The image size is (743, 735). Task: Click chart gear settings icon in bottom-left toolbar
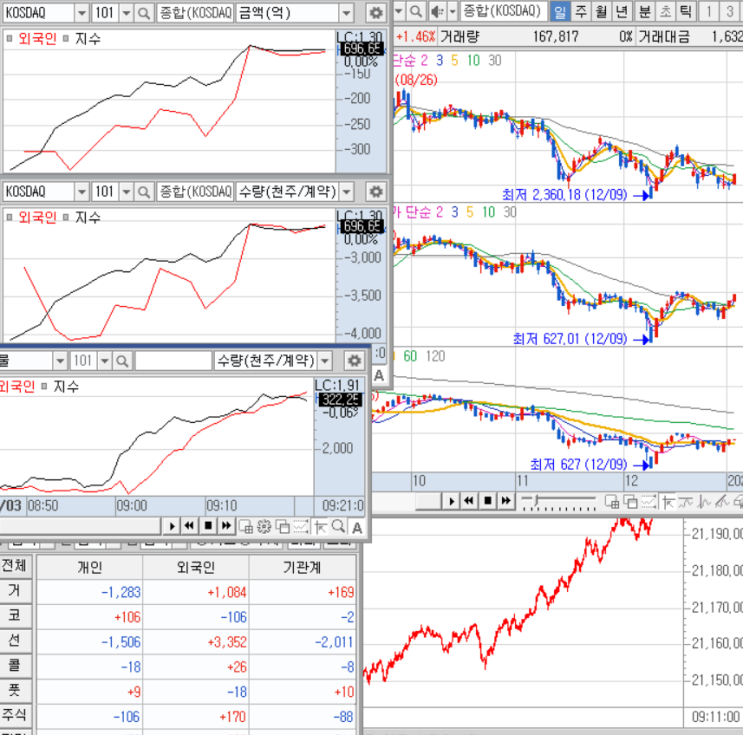264,526
